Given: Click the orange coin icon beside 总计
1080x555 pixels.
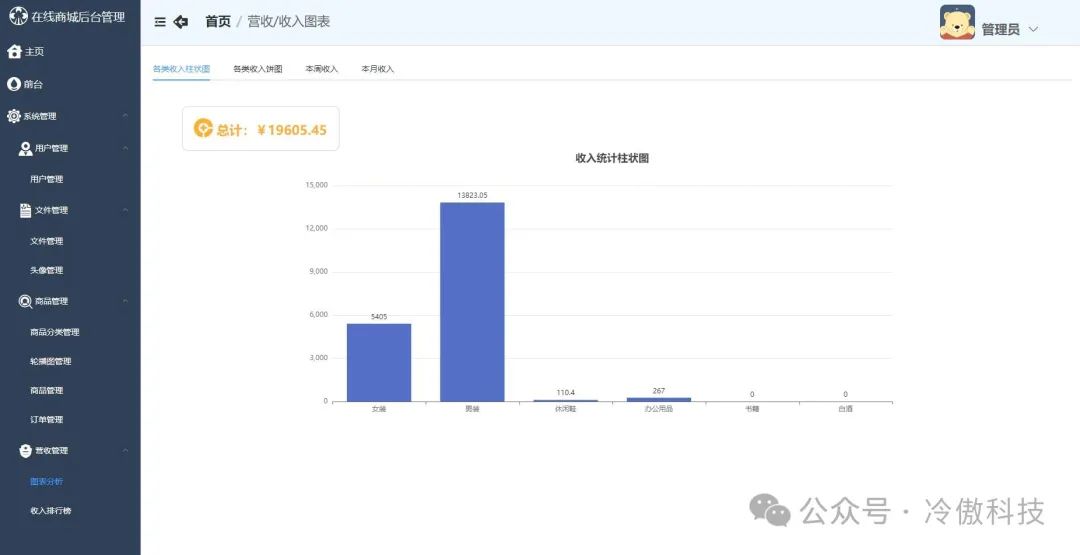Looking at the screenshot, I should click(203, 128).
